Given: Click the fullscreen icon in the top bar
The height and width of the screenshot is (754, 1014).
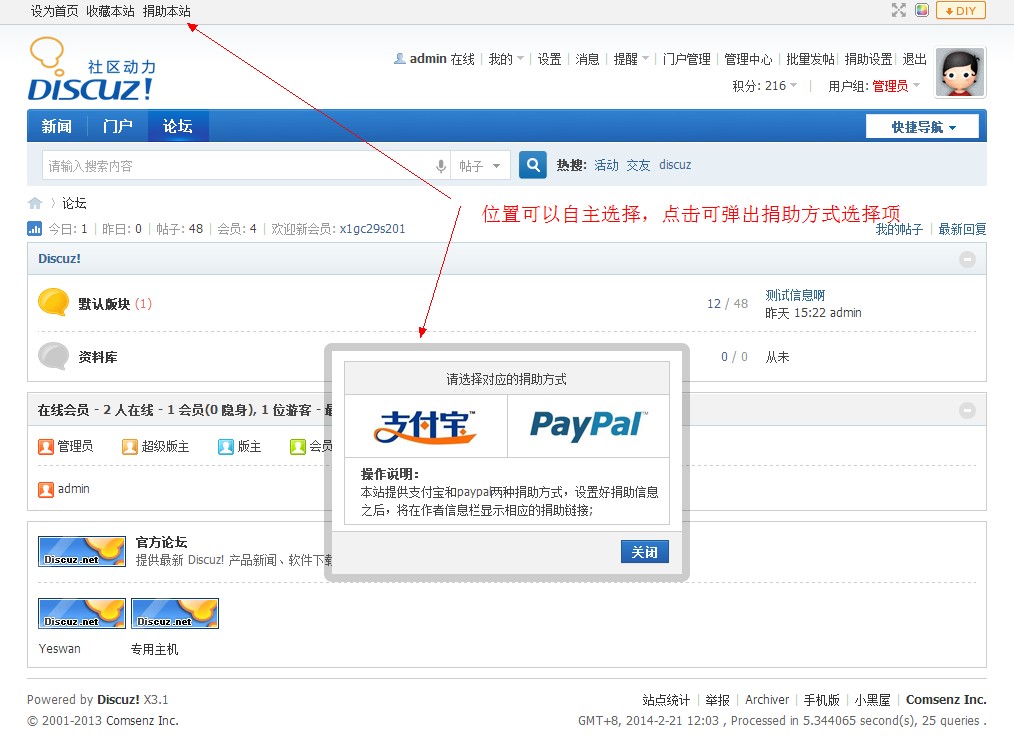Looking at the screenshot, I should pyautogui.click(x=898, y=11).
